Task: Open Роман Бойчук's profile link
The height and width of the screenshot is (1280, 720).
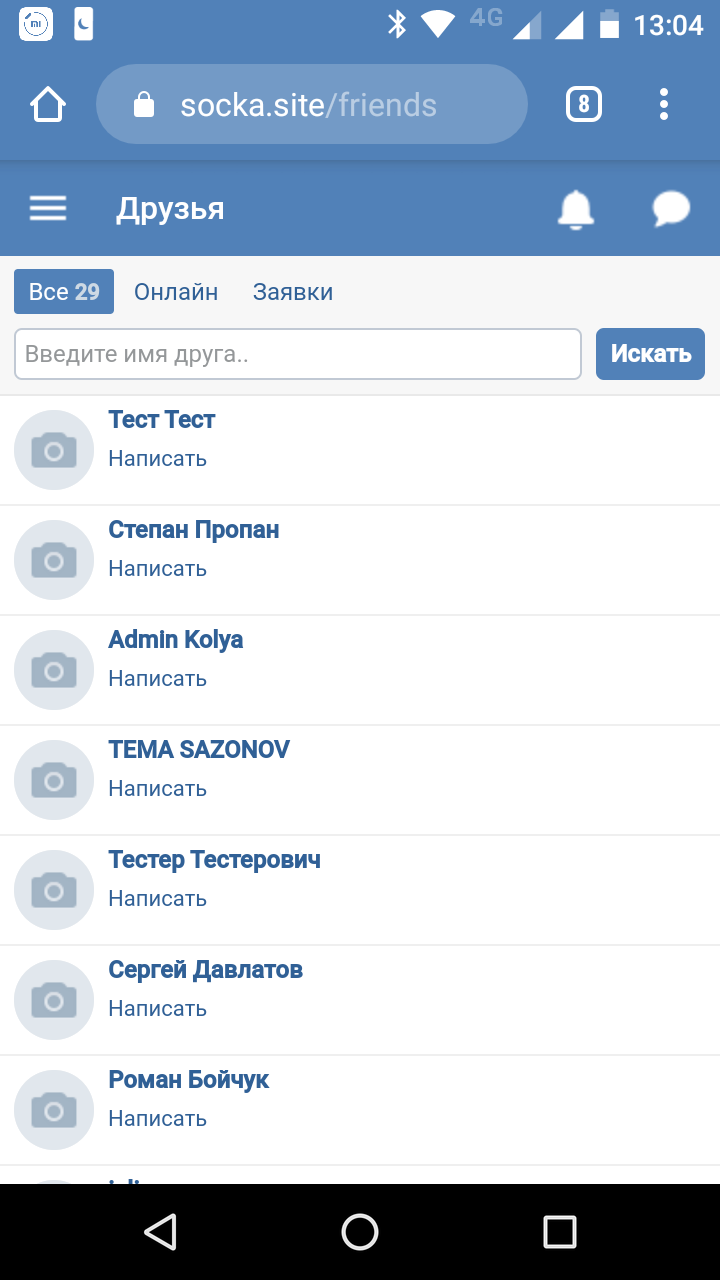Action: pyautogui.click(x=189, y=1080)
